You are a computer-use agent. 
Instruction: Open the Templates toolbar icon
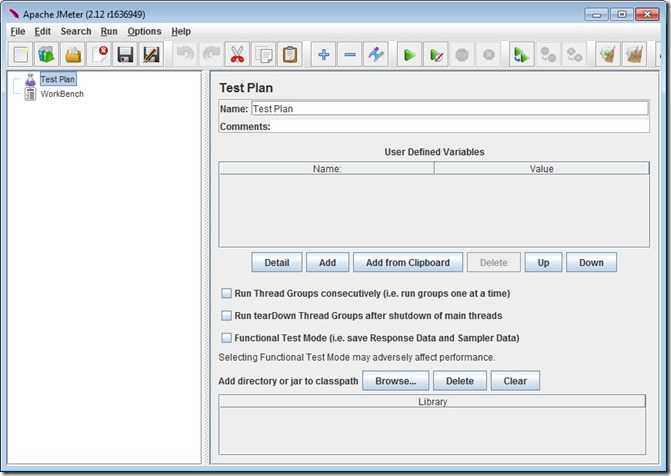click(47, 54)
